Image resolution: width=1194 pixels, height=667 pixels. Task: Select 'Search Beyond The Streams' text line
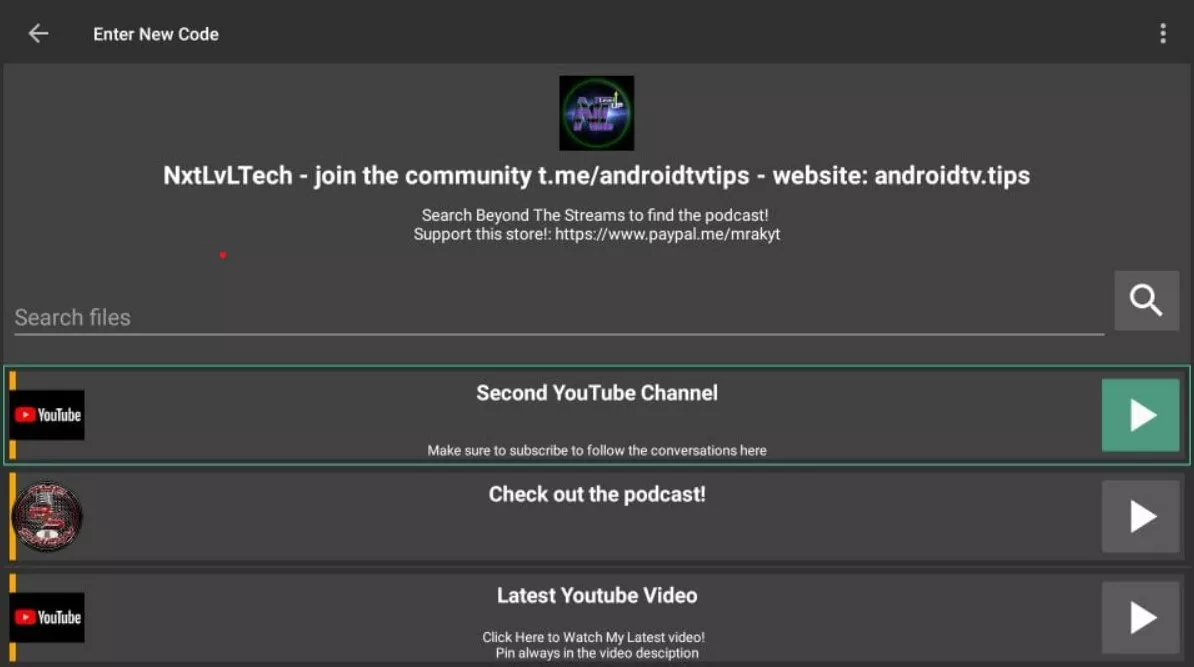[x=595, y=215]
